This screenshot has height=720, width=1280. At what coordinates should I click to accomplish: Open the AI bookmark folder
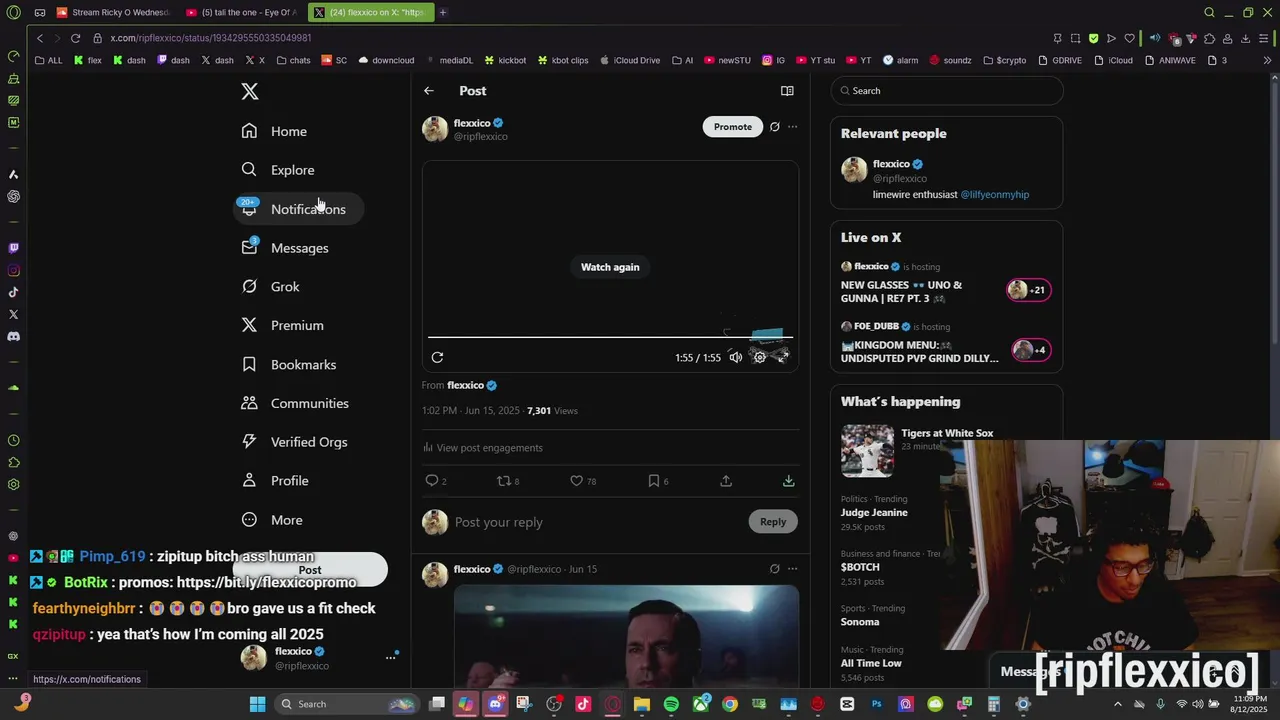click(x=682, y=60)
